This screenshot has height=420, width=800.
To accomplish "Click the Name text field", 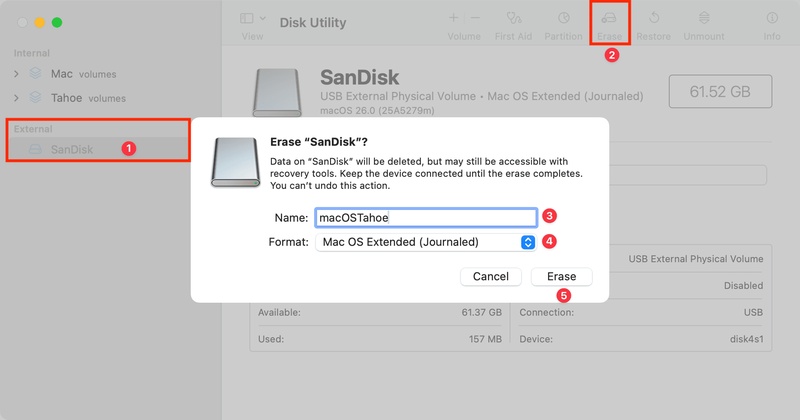I will pos(426,217).
